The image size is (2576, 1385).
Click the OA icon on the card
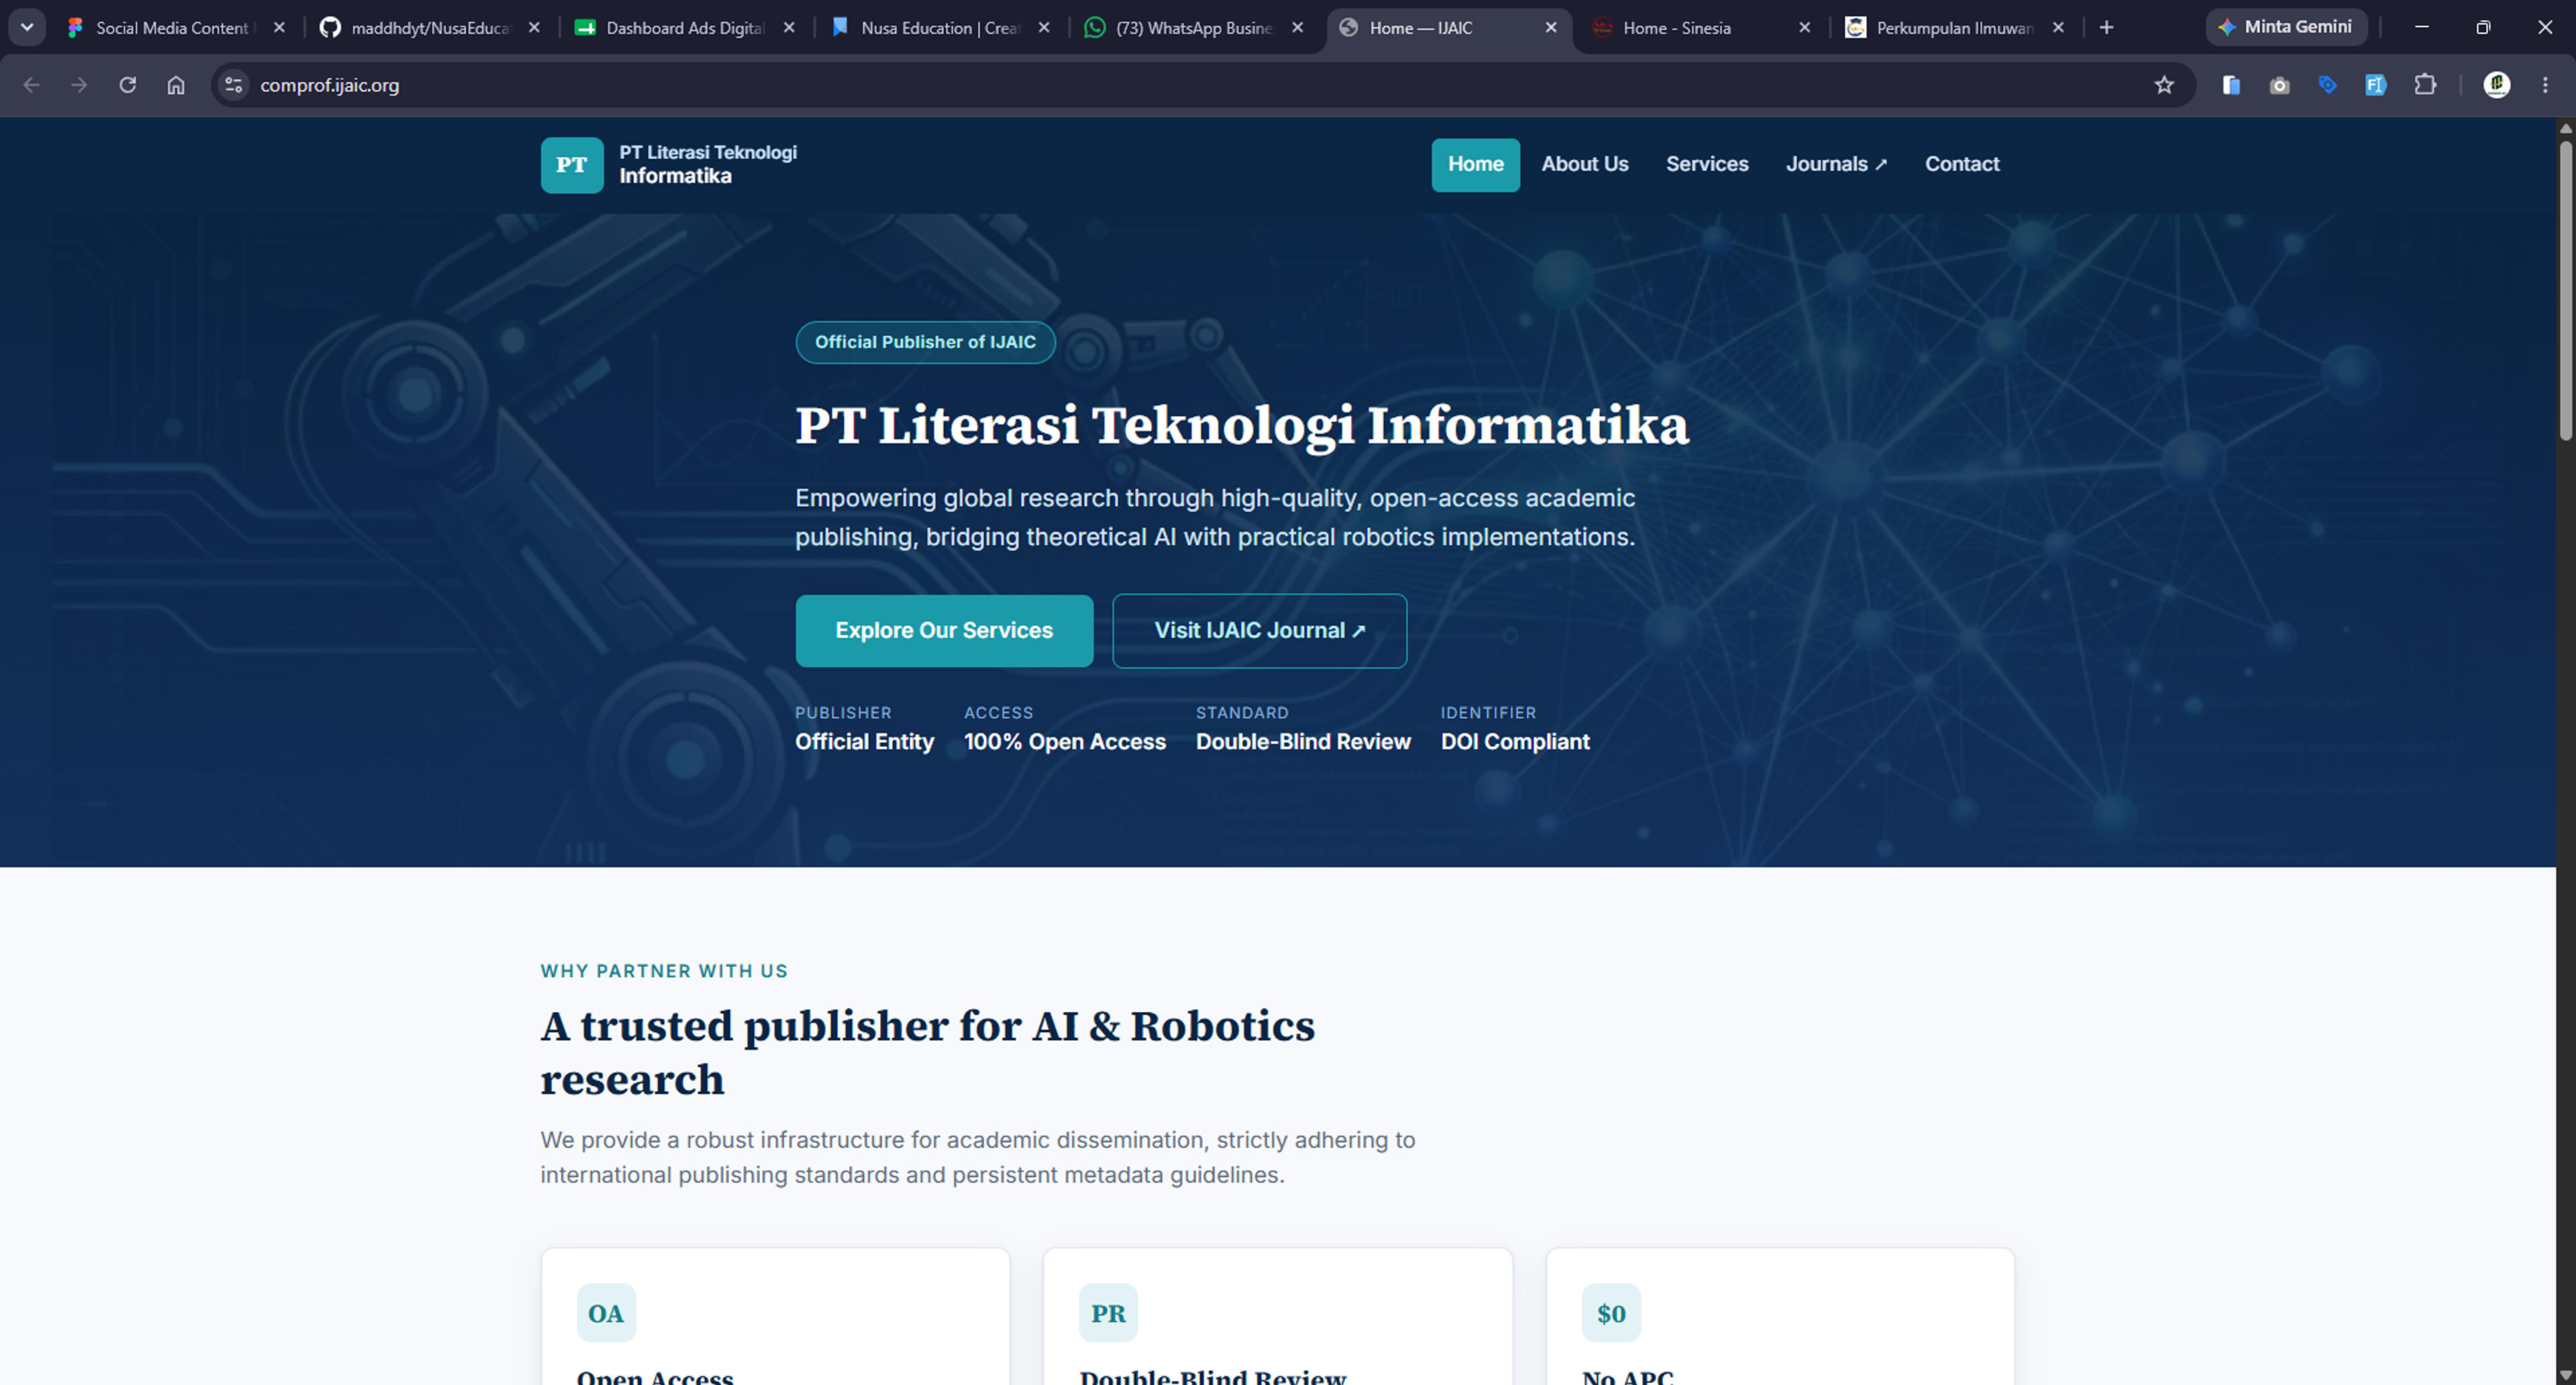coord(606,1313)
